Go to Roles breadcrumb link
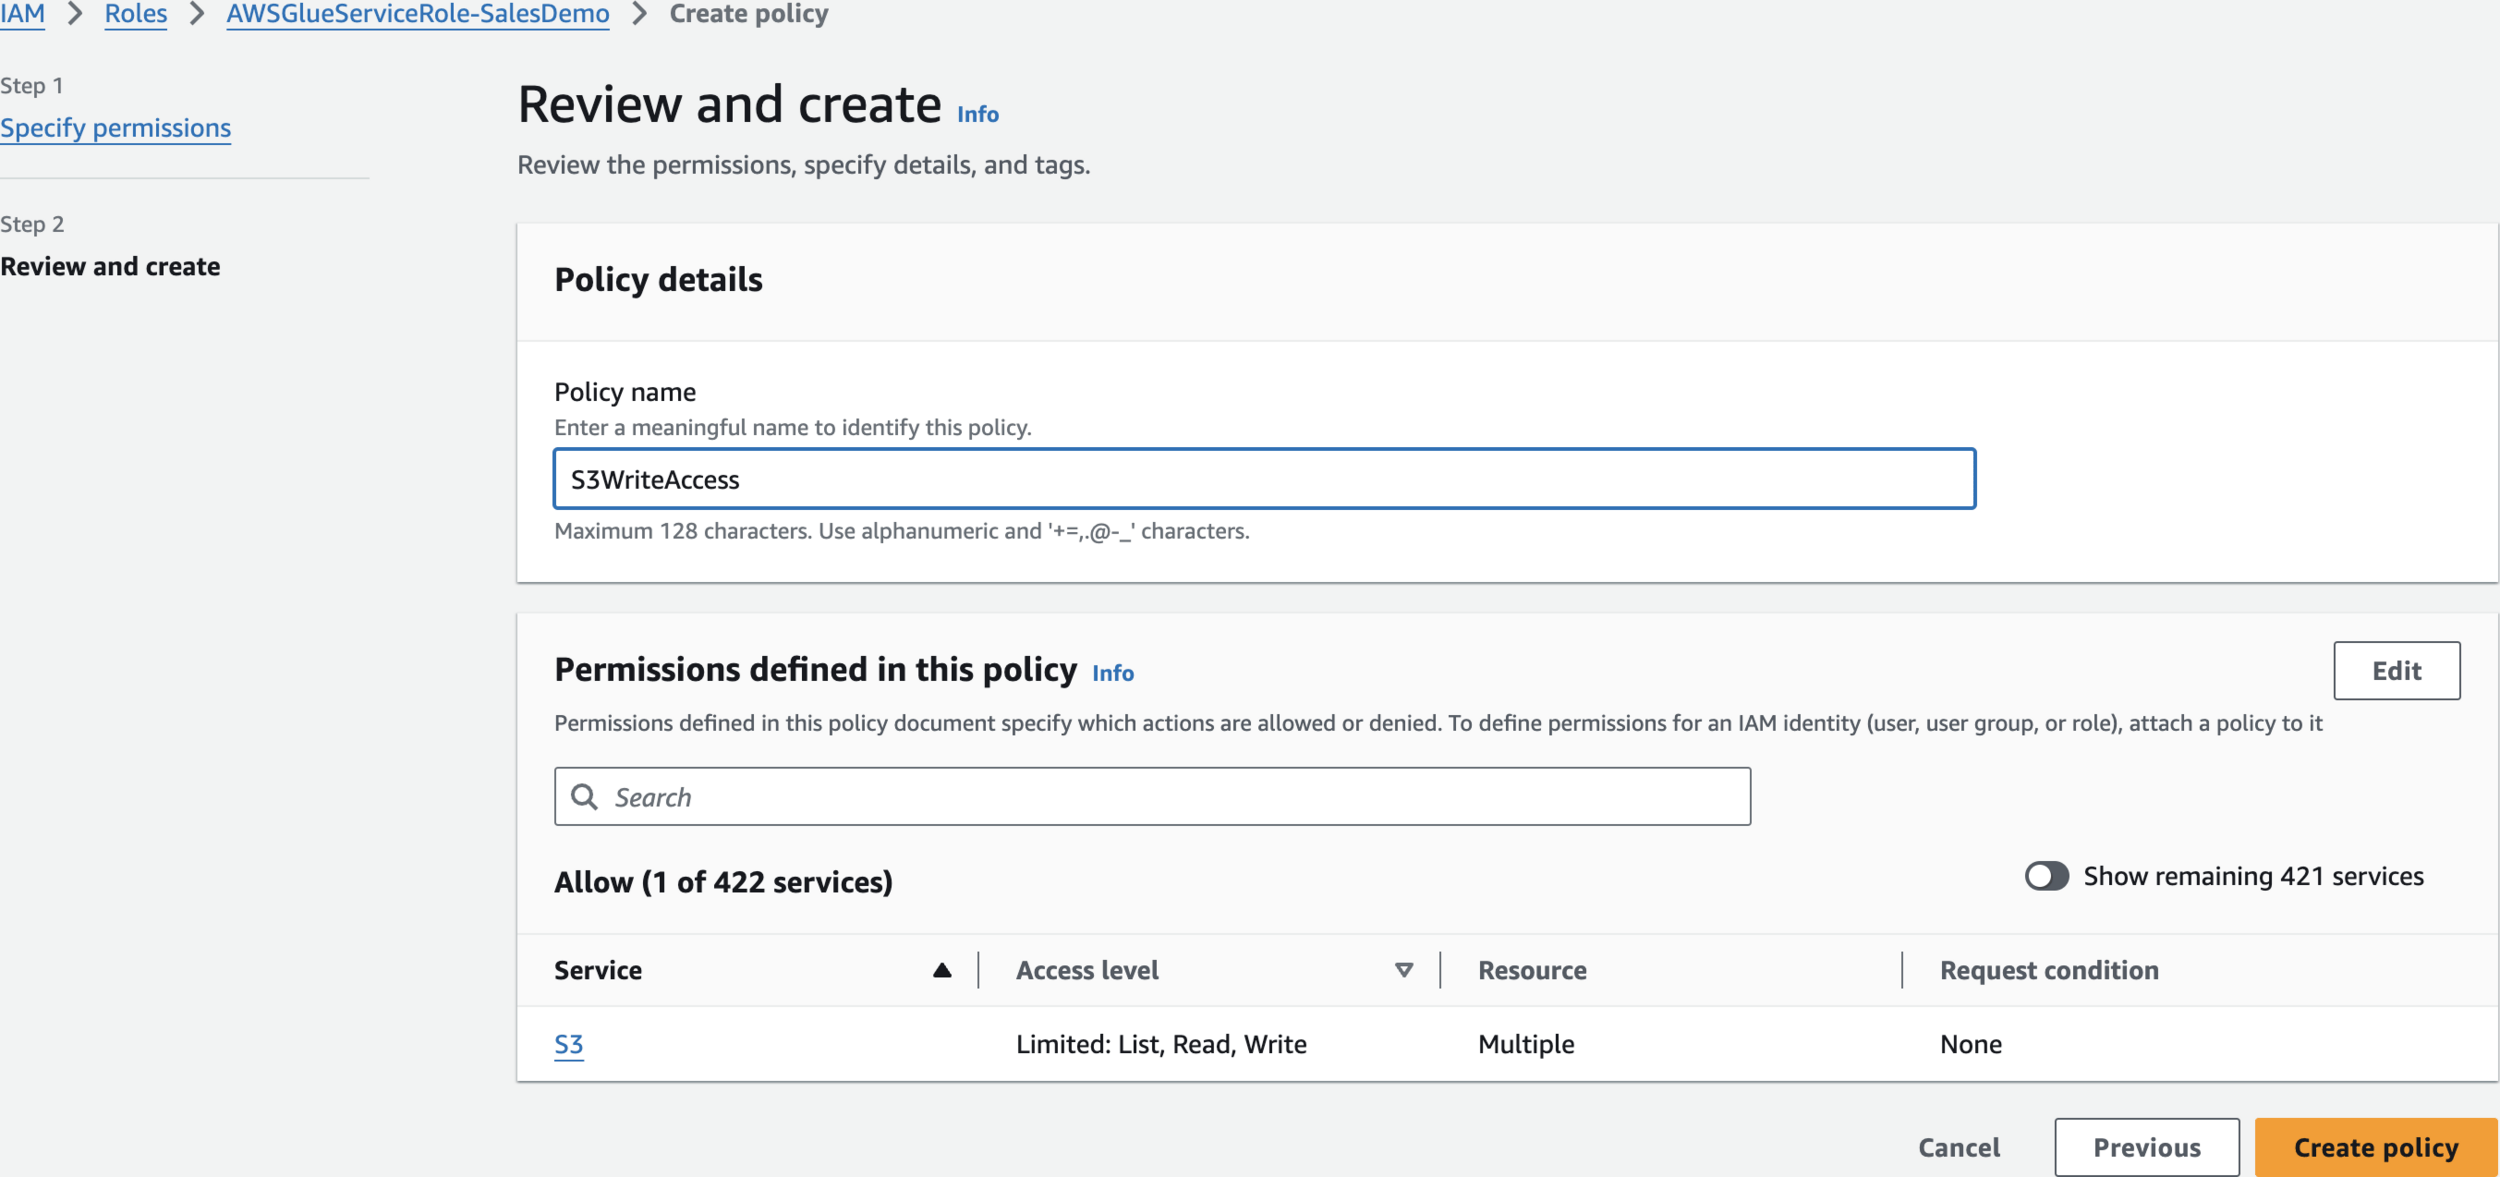 (135, 14)
